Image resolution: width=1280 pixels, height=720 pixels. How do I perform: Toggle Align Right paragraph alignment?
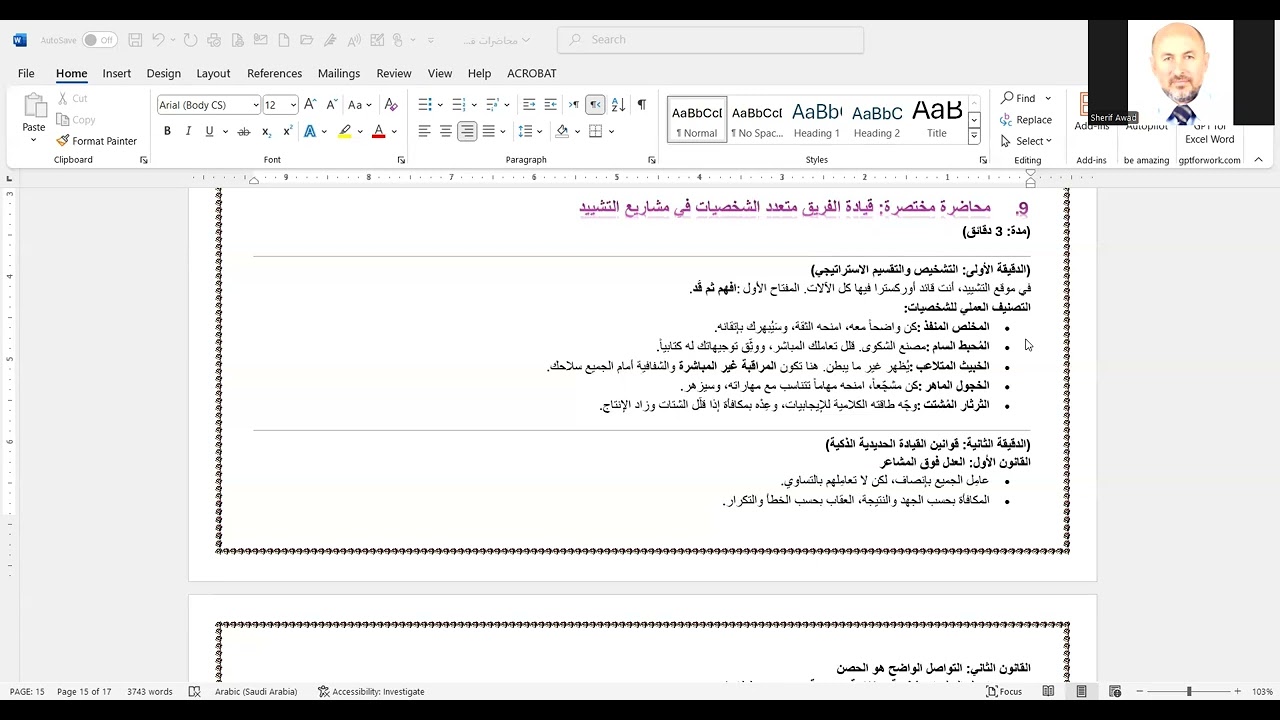[x=467, y=131]
